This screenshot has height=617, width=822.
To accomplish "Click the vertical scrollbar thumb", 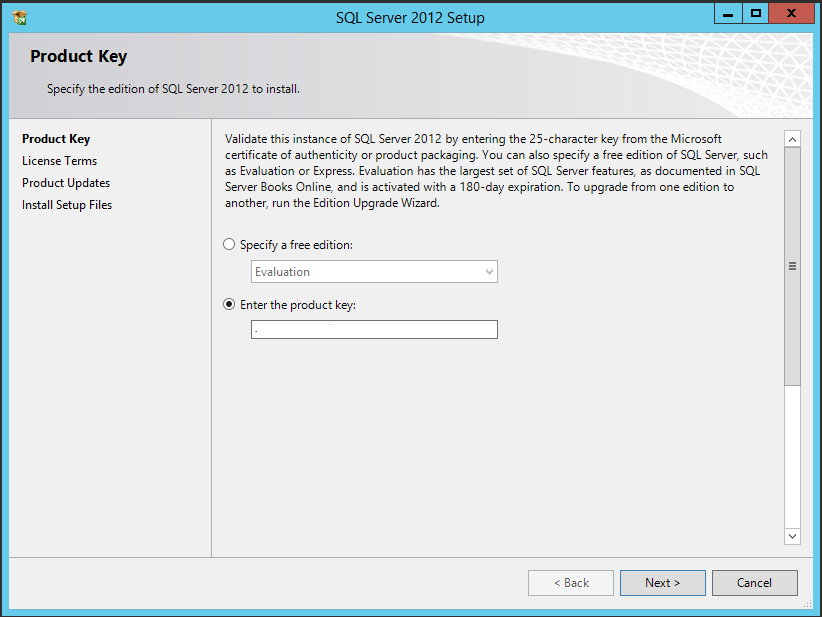I will click(792, 266).
